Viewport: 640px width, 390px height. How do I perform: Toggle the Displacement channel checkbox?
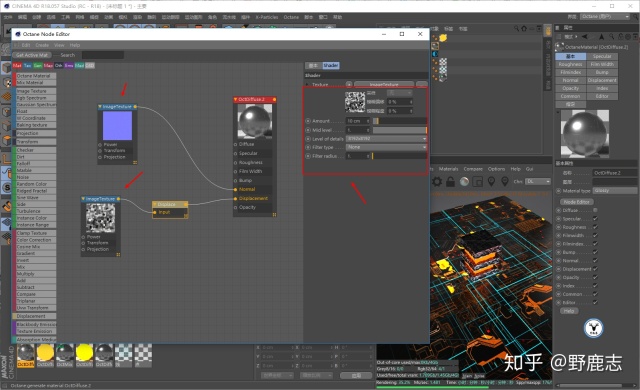pyautogui.click(x=595, y=269)
